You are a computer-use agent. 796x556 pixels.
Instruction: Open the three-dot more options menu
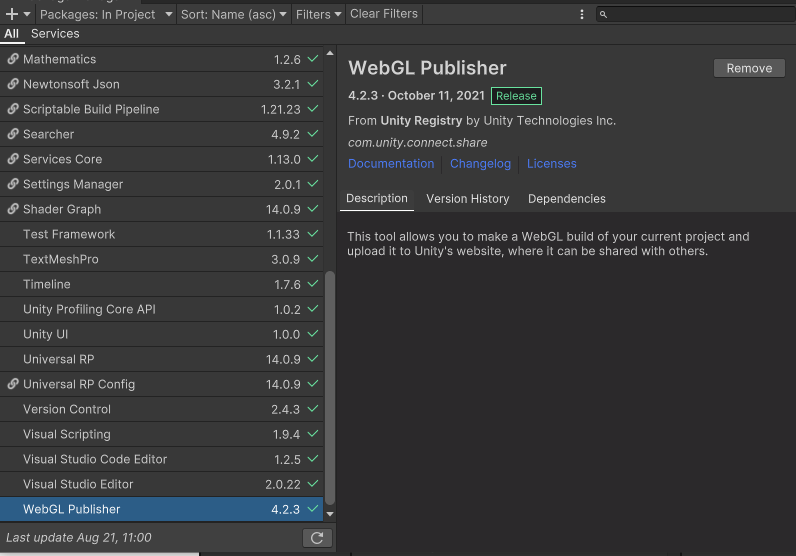click(582, 14)
